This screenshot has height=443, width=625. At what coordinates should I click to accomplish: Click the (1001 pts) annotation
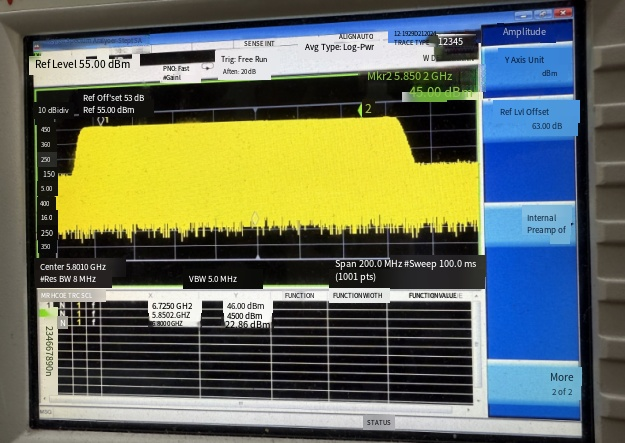[x=355, y=277]
